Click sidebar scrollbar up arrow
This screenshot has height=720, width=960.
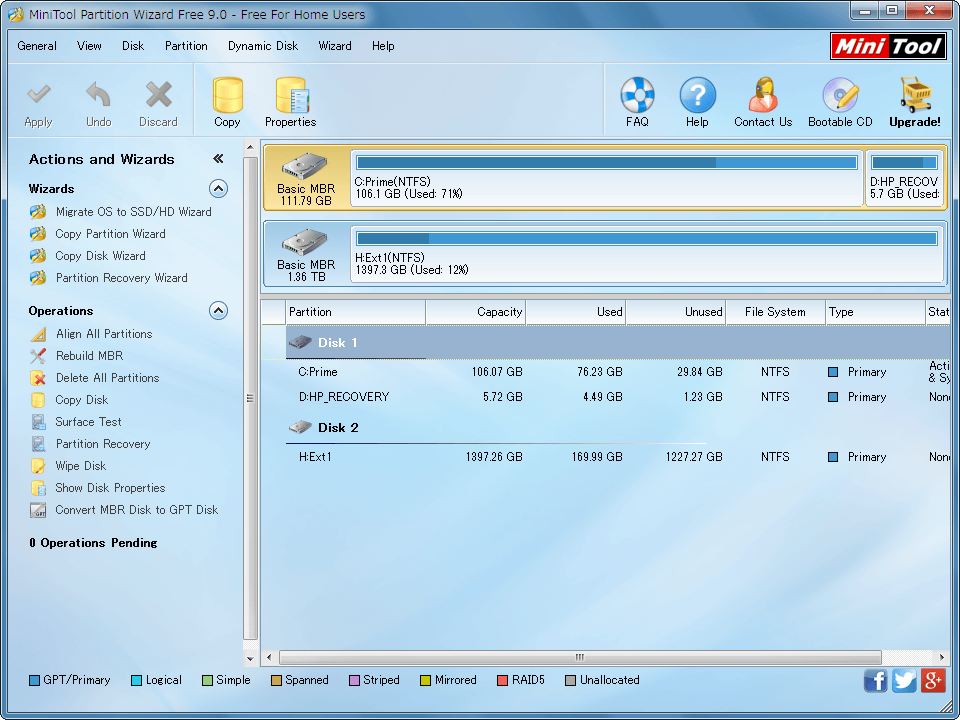(x=250, y=147)
